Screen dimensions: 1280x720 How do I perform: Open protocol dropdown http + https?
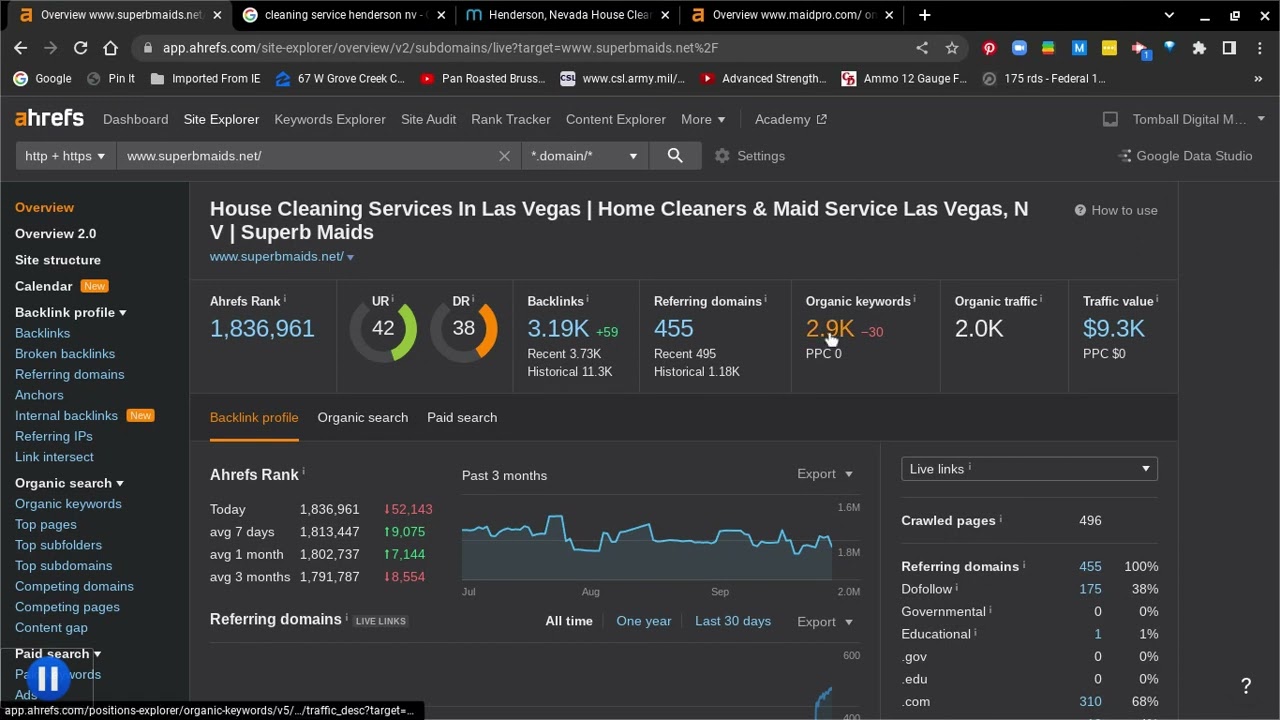click(x=65, y=156)
